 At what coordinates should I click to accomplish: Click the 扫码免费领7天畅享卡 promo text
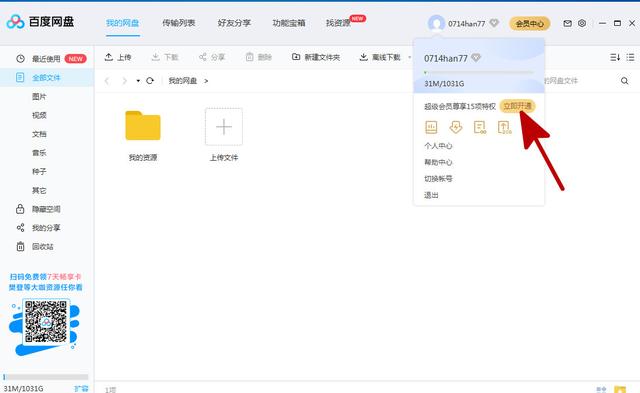coord(46,277)
